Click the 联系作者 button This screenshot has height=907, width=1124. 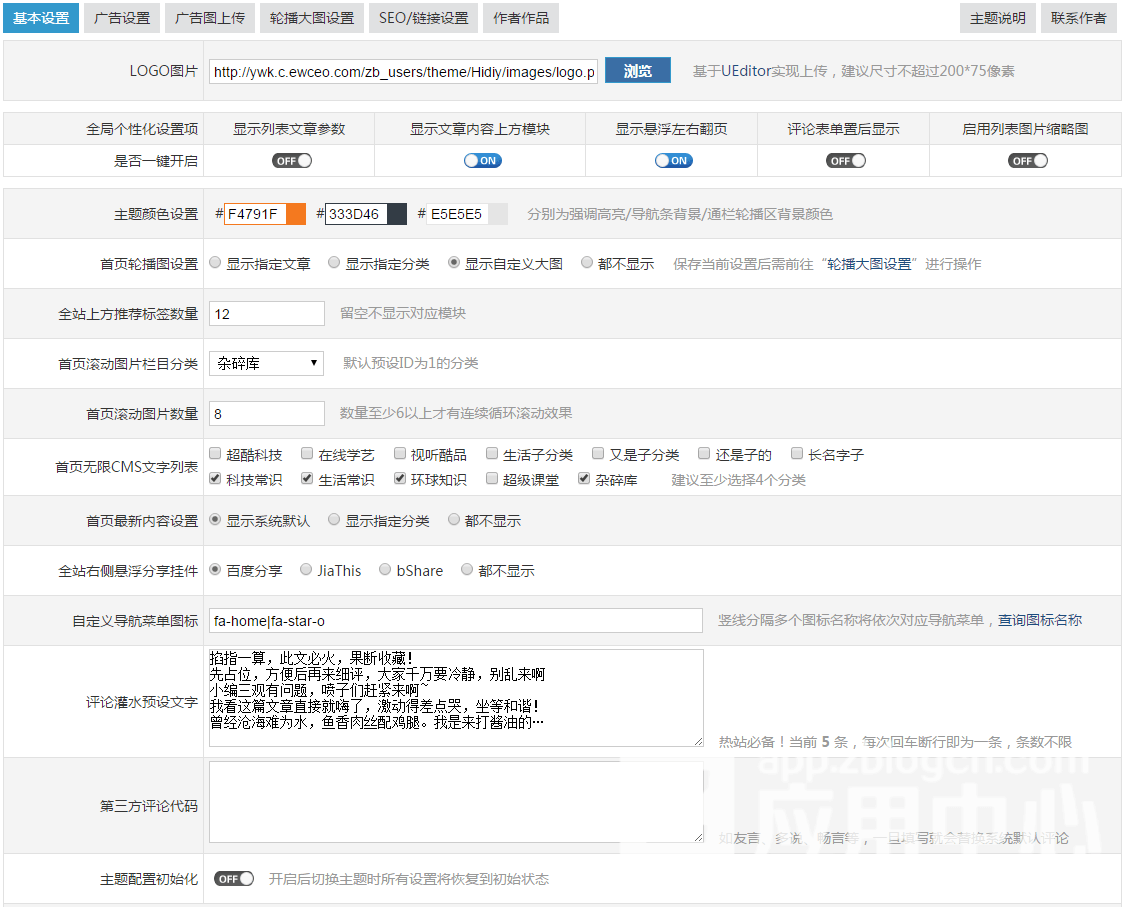pos(1078,18)
